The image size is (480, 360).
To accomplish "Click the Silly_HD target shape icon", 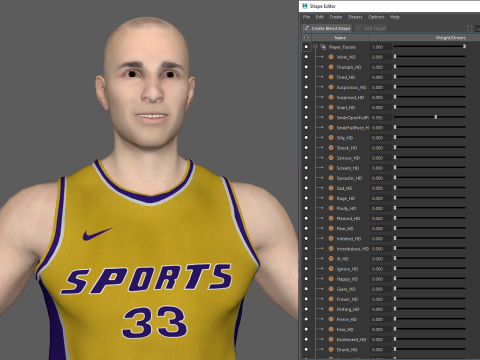I will (331, 138).
